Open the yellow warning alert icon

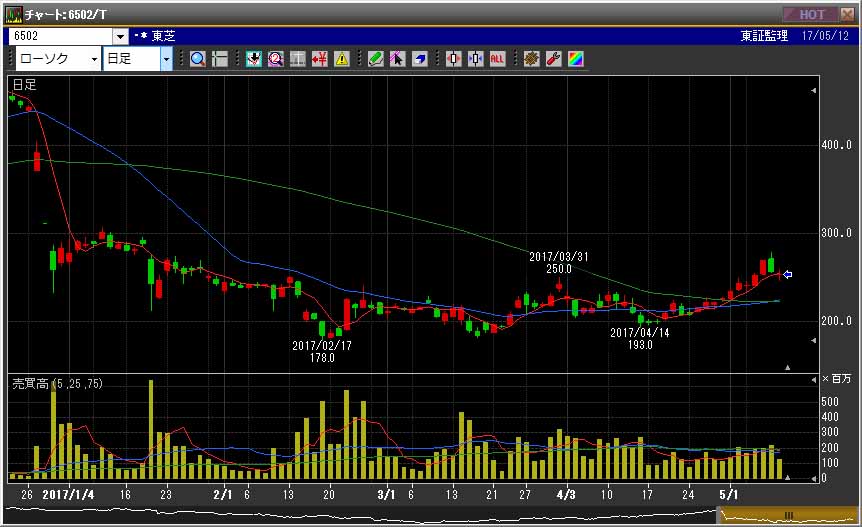coord(342,59)
